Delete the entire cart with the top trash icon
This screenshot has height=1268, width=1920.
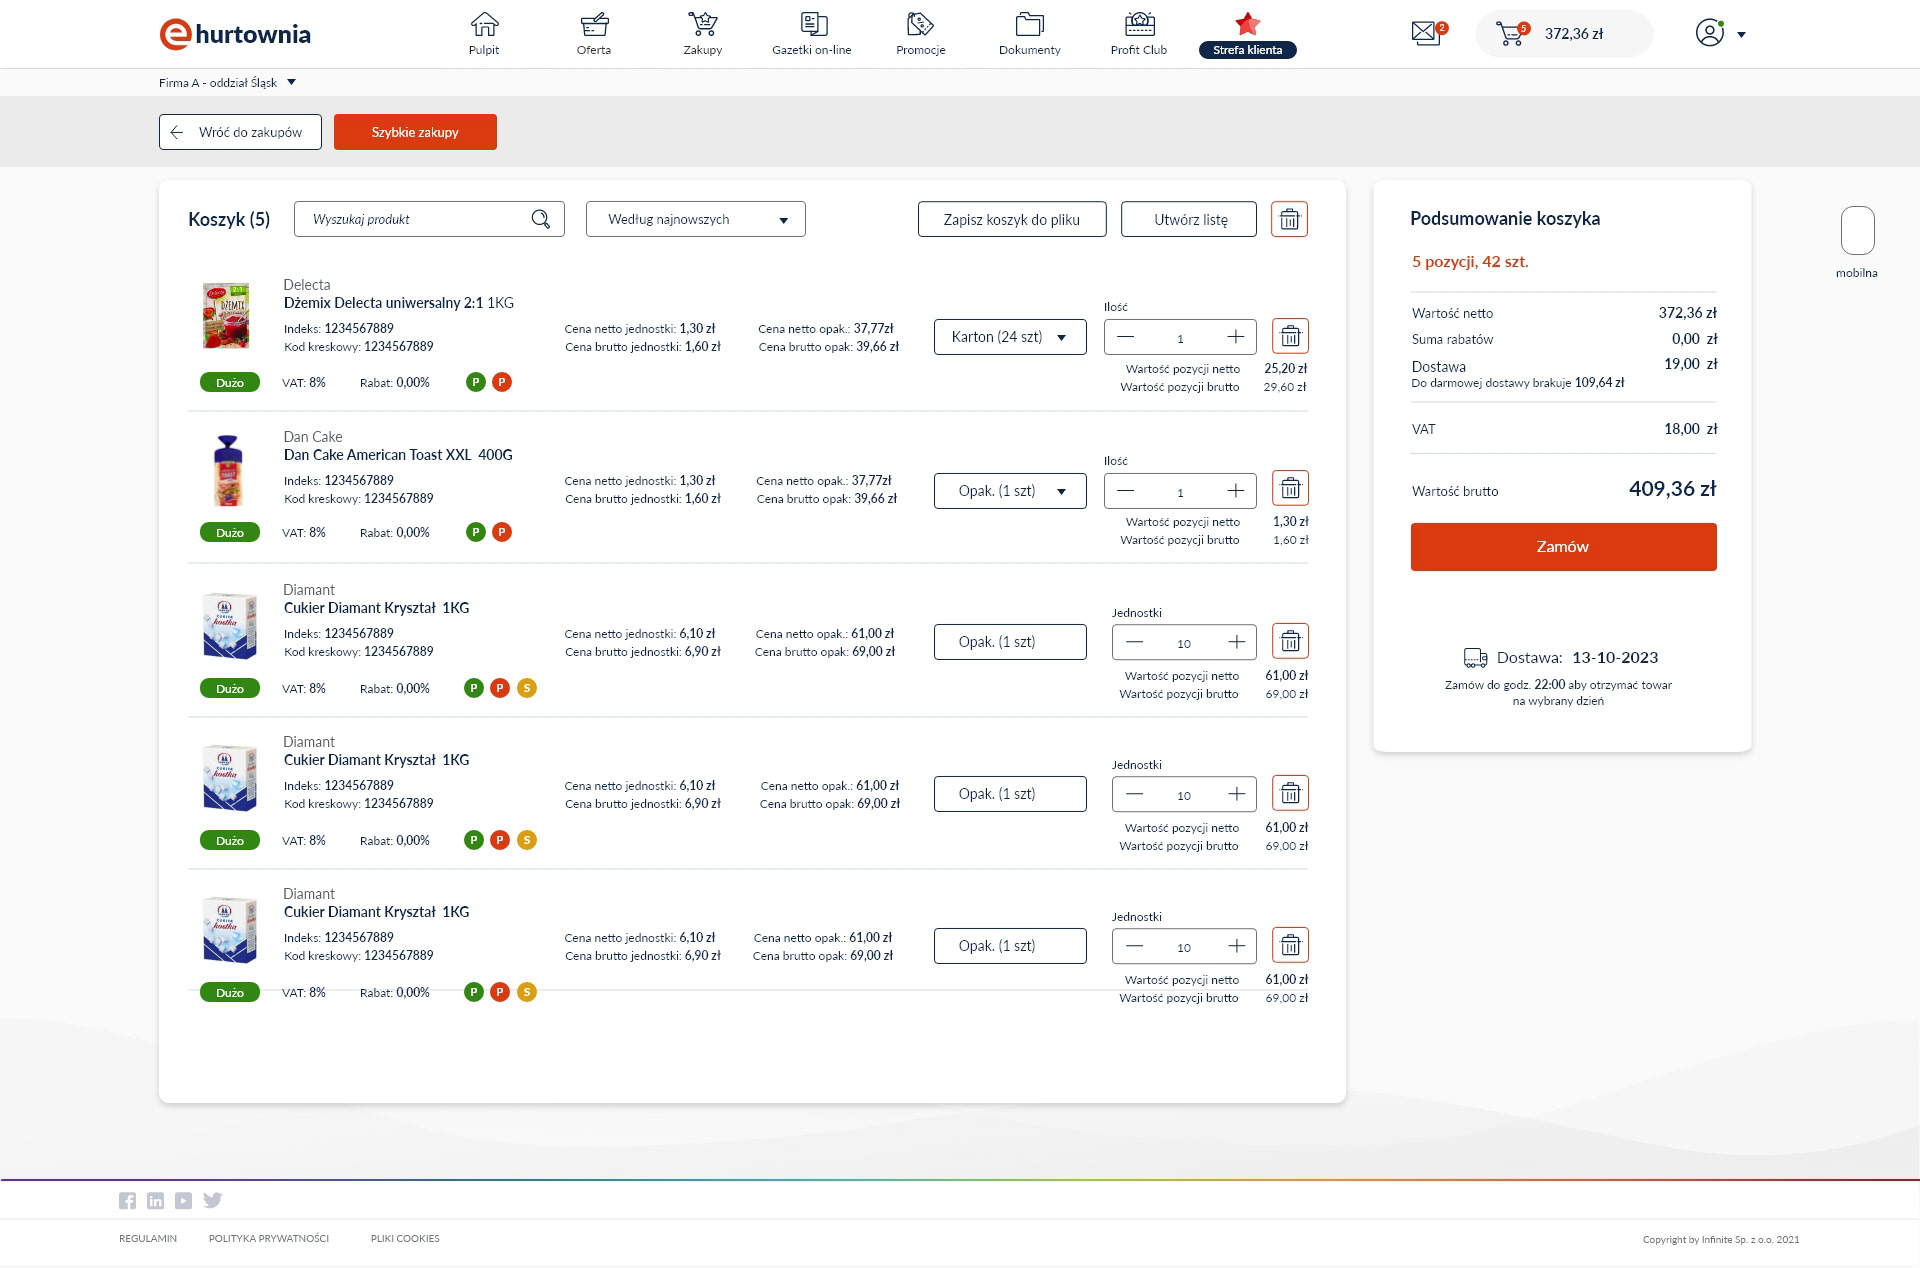pos(1289,219)
